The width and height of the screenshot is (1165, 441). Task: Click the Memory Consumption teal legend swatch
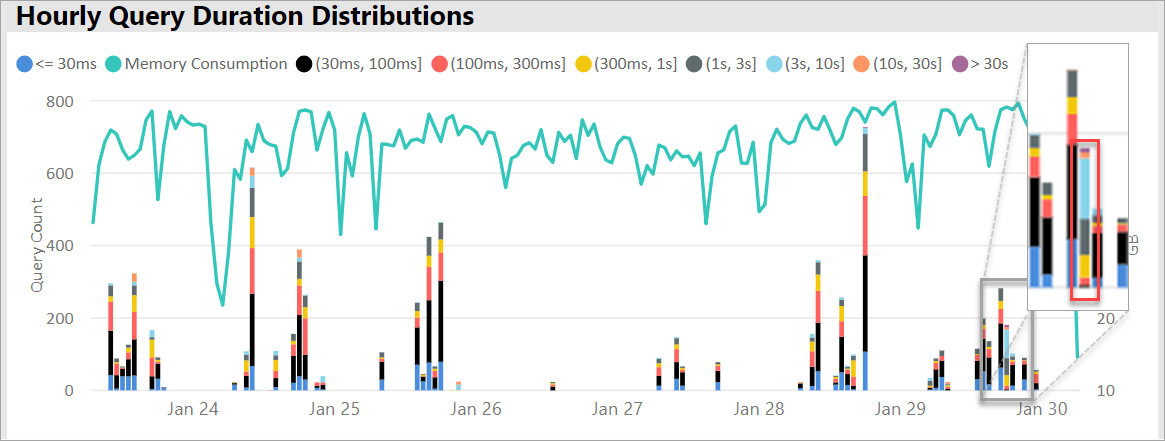114,64
